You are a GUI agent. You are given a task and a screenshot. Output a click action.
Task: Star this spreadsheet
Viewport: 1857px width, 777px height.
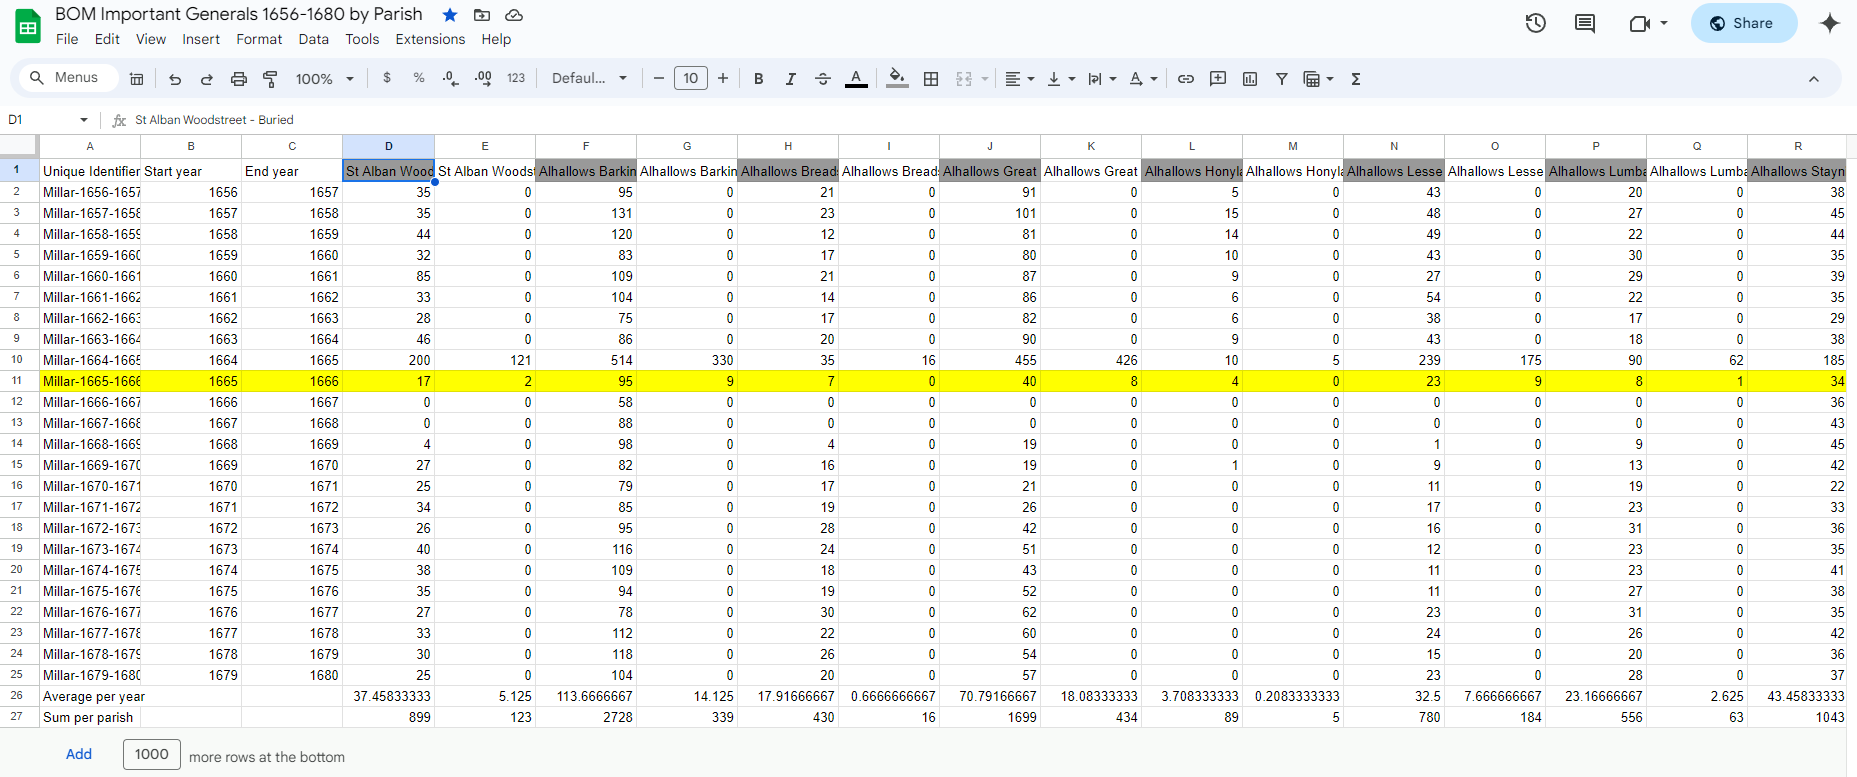tap(450, 15)
